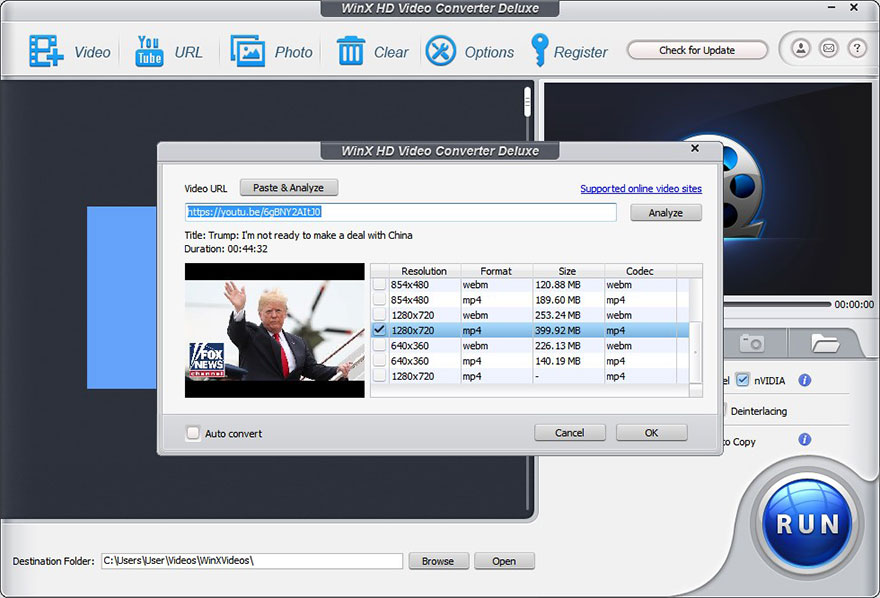Click the Analyze button
The height and width of the screenshot is (598, 880).
(x=666, y=213)
